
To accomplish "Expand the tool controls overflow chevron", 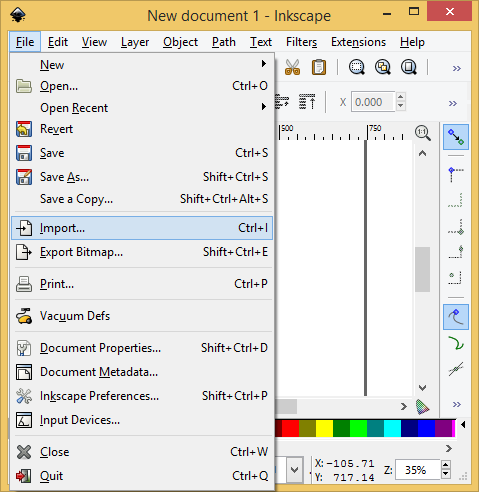I will (453, 103).
